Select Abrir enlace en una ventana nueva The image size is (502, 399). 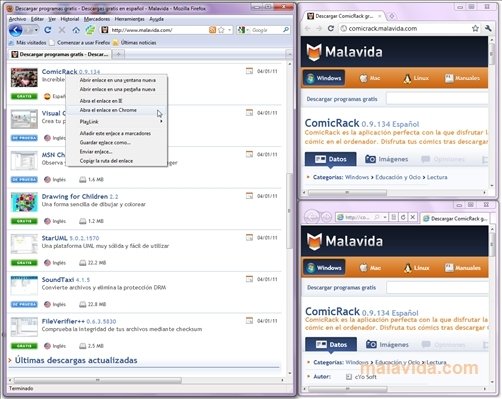point(117,80)
